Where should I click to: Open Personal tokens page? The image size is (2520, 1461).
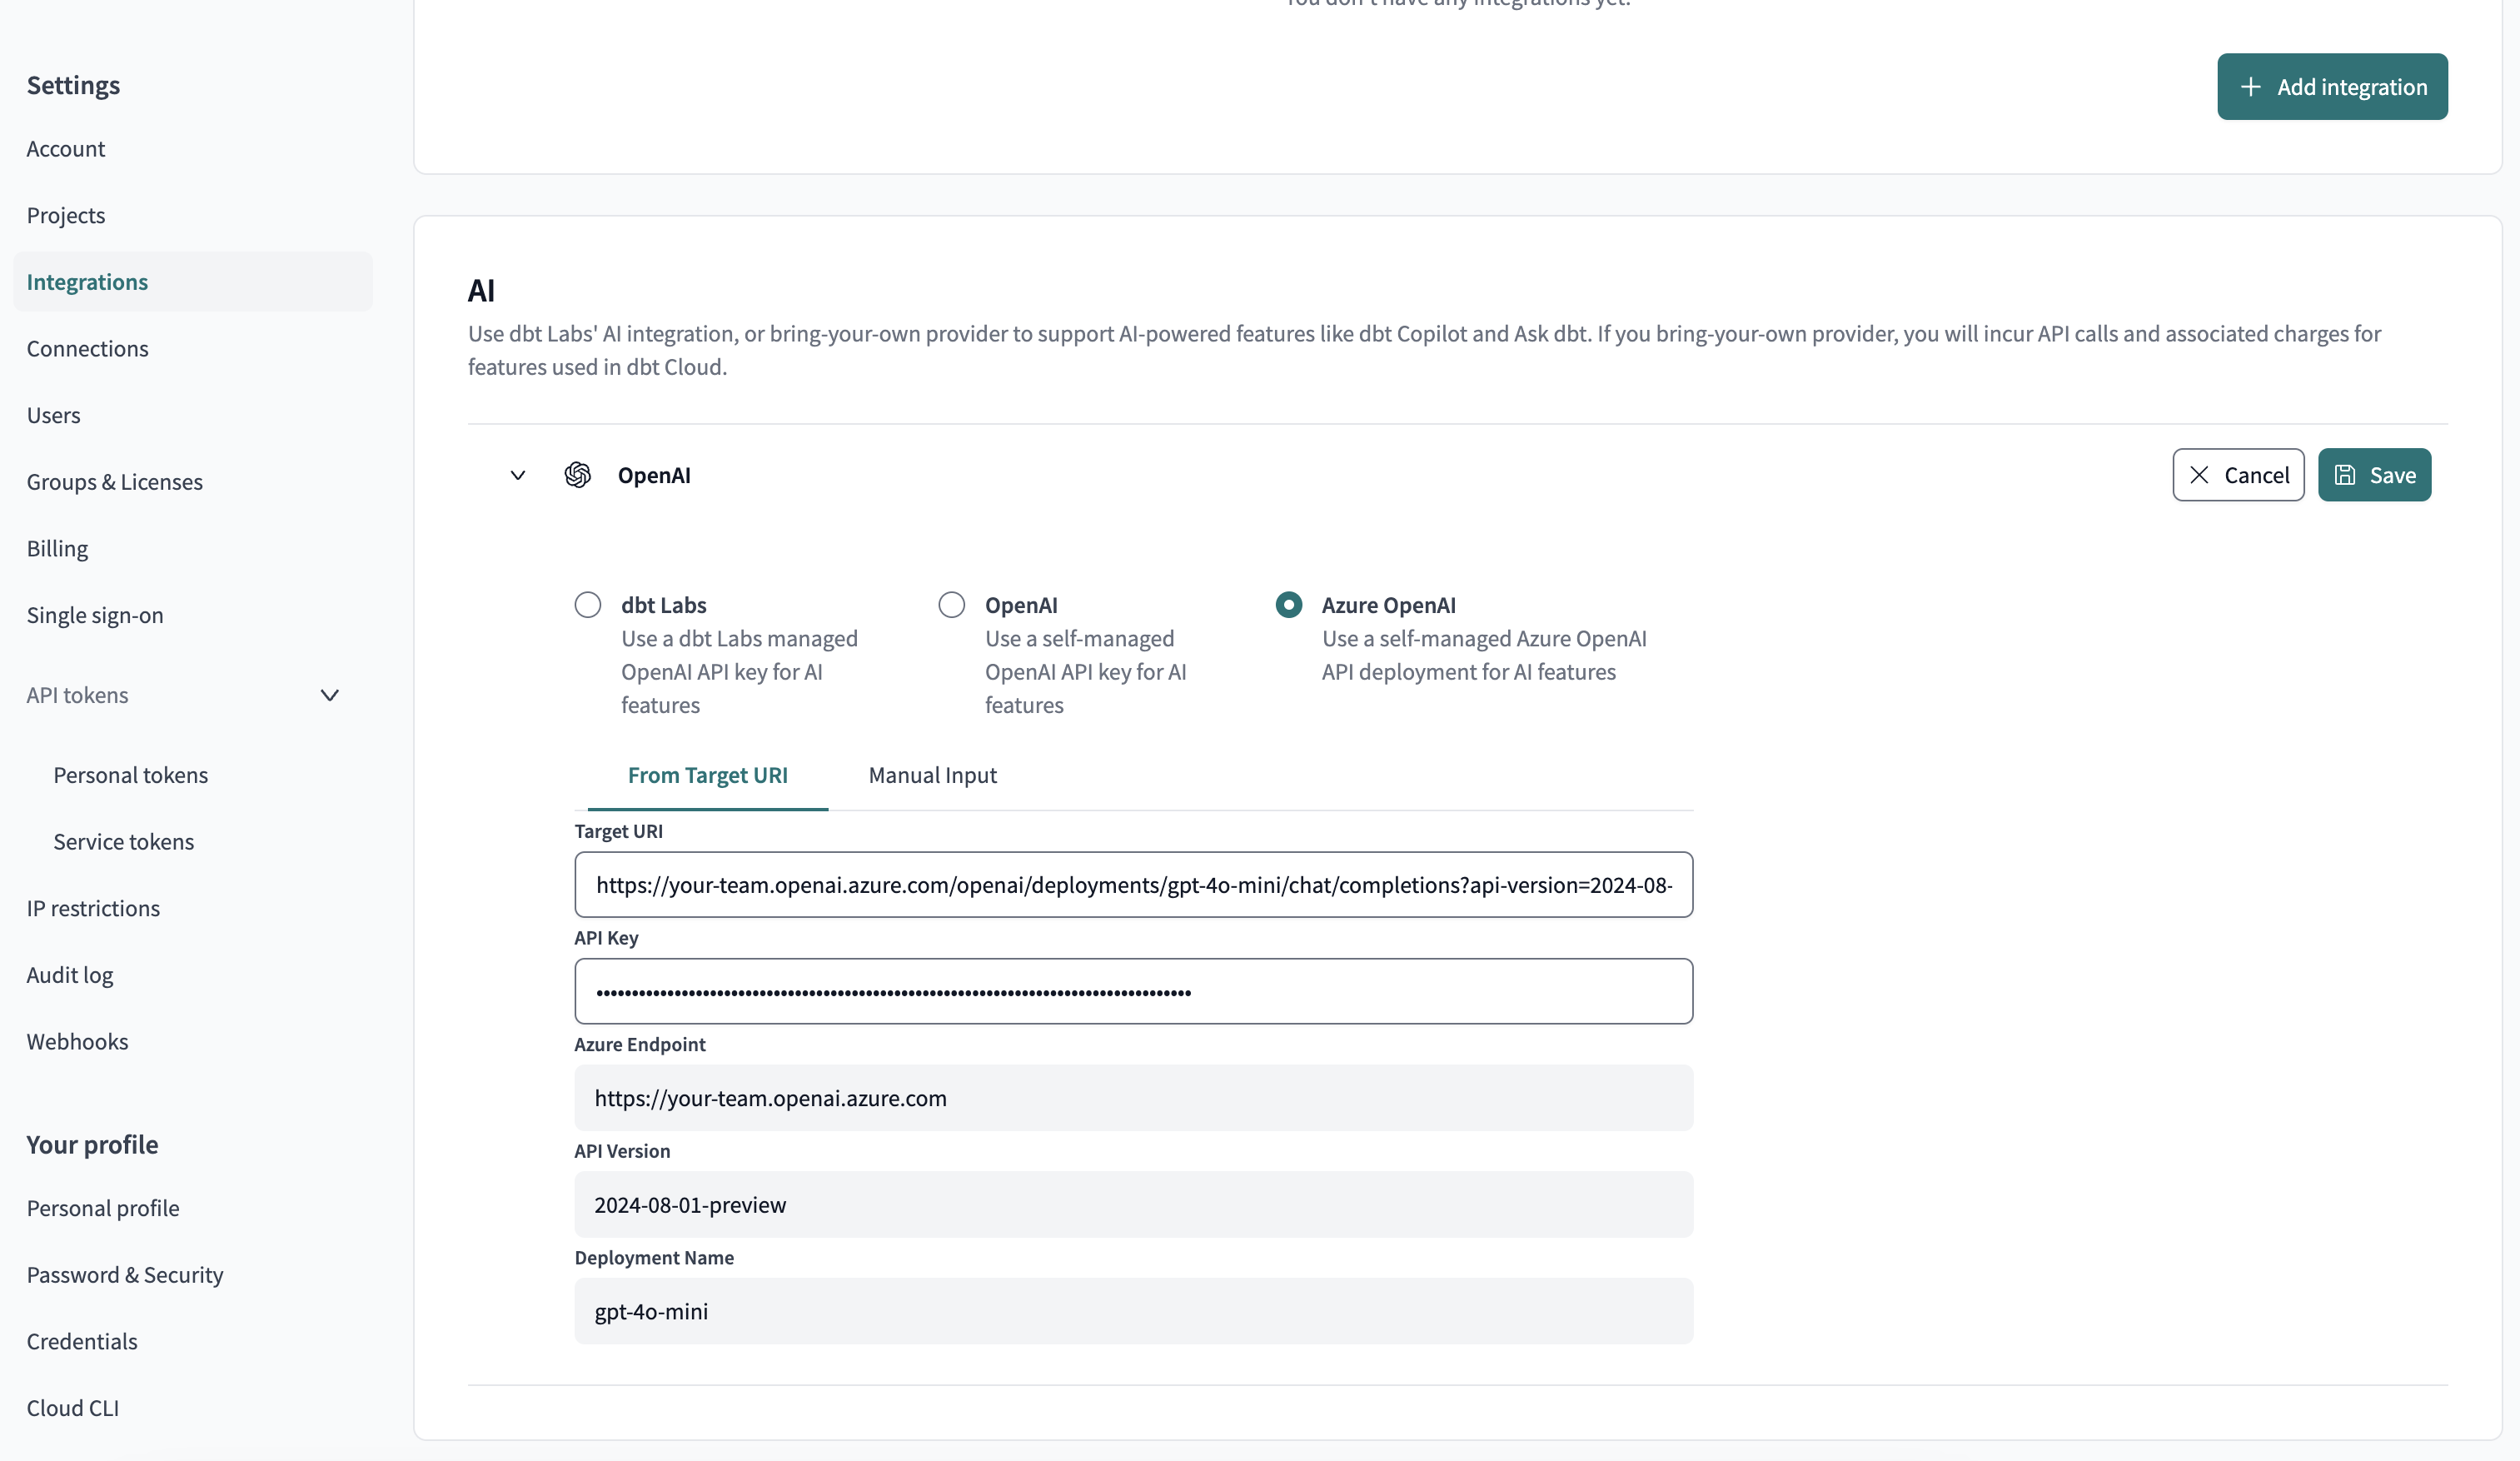[131, 775]
